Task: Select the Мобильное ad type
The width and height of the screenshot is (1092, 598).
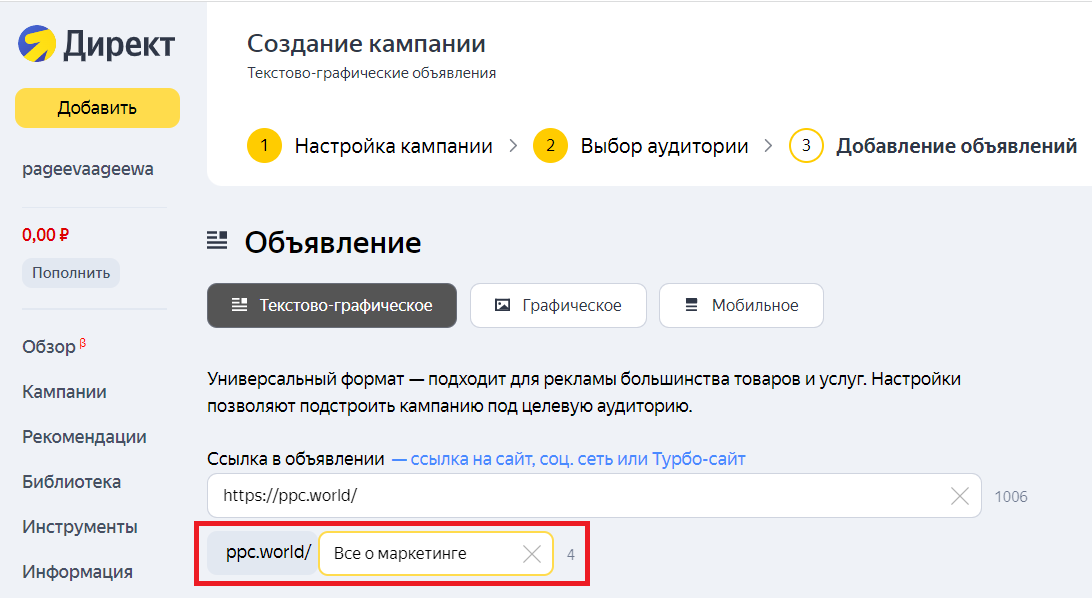Action: click(741, 306)
